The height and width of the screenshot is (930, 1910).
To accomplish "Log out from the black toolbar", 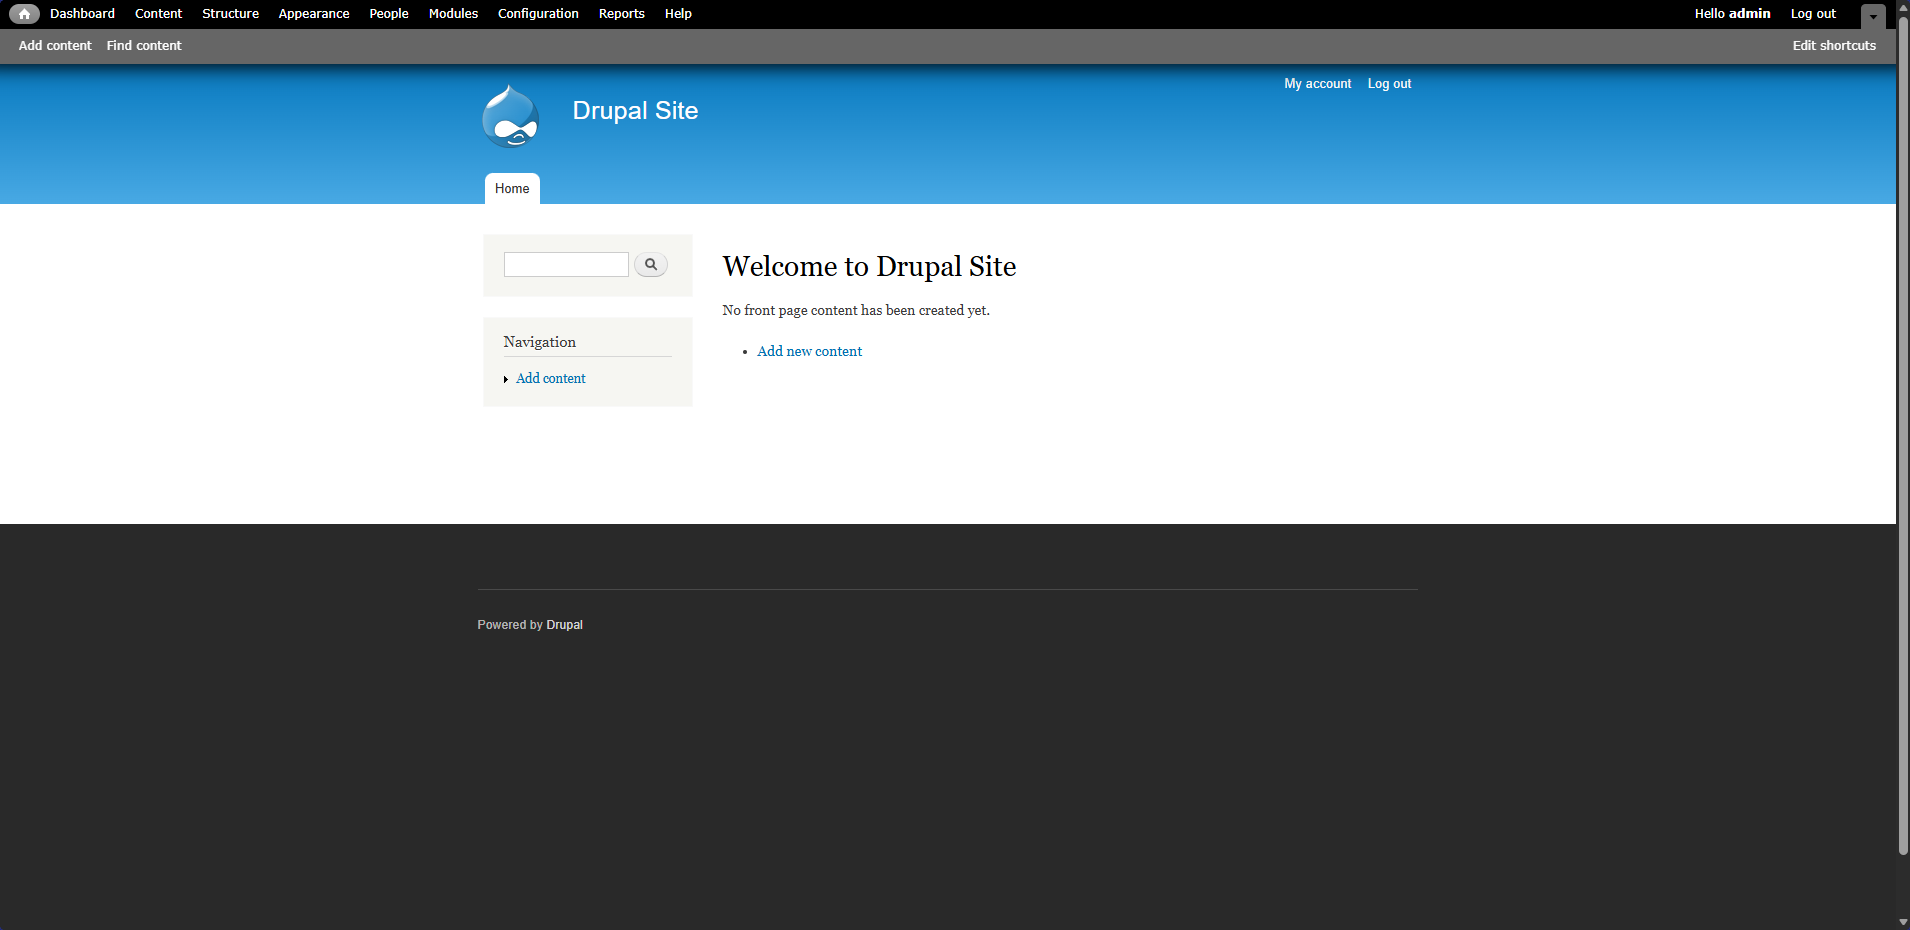I will tap(1813, 14).
